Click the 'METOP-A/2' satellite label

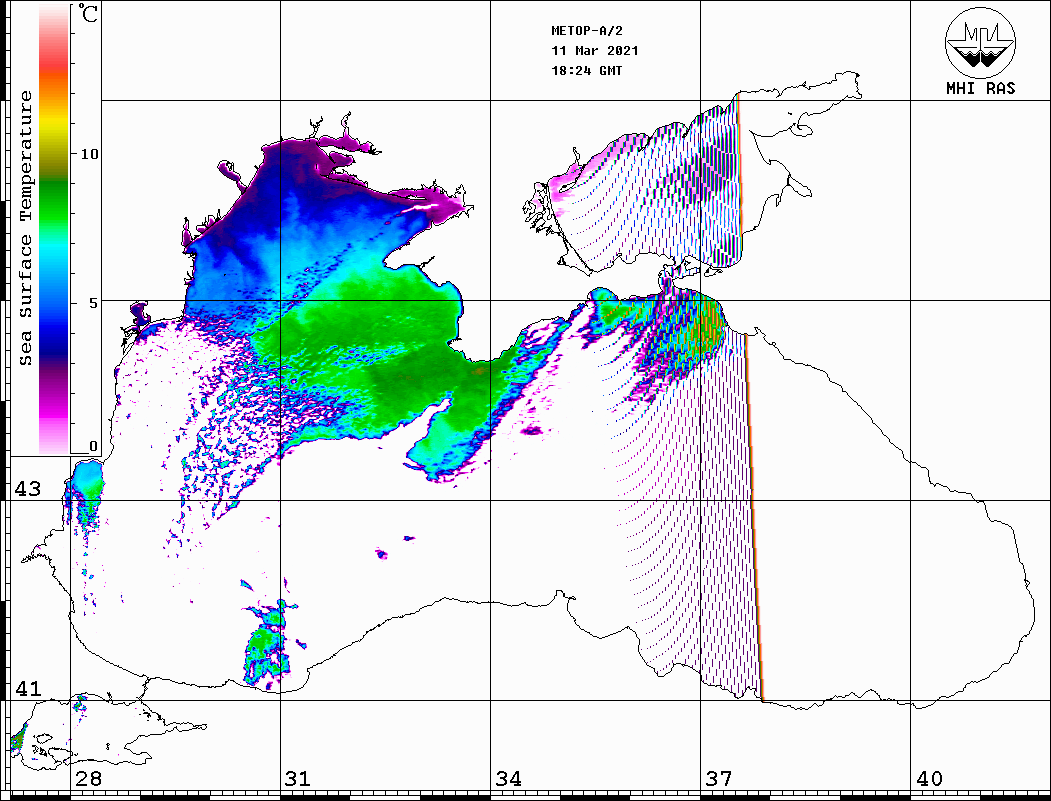point(587,31)
